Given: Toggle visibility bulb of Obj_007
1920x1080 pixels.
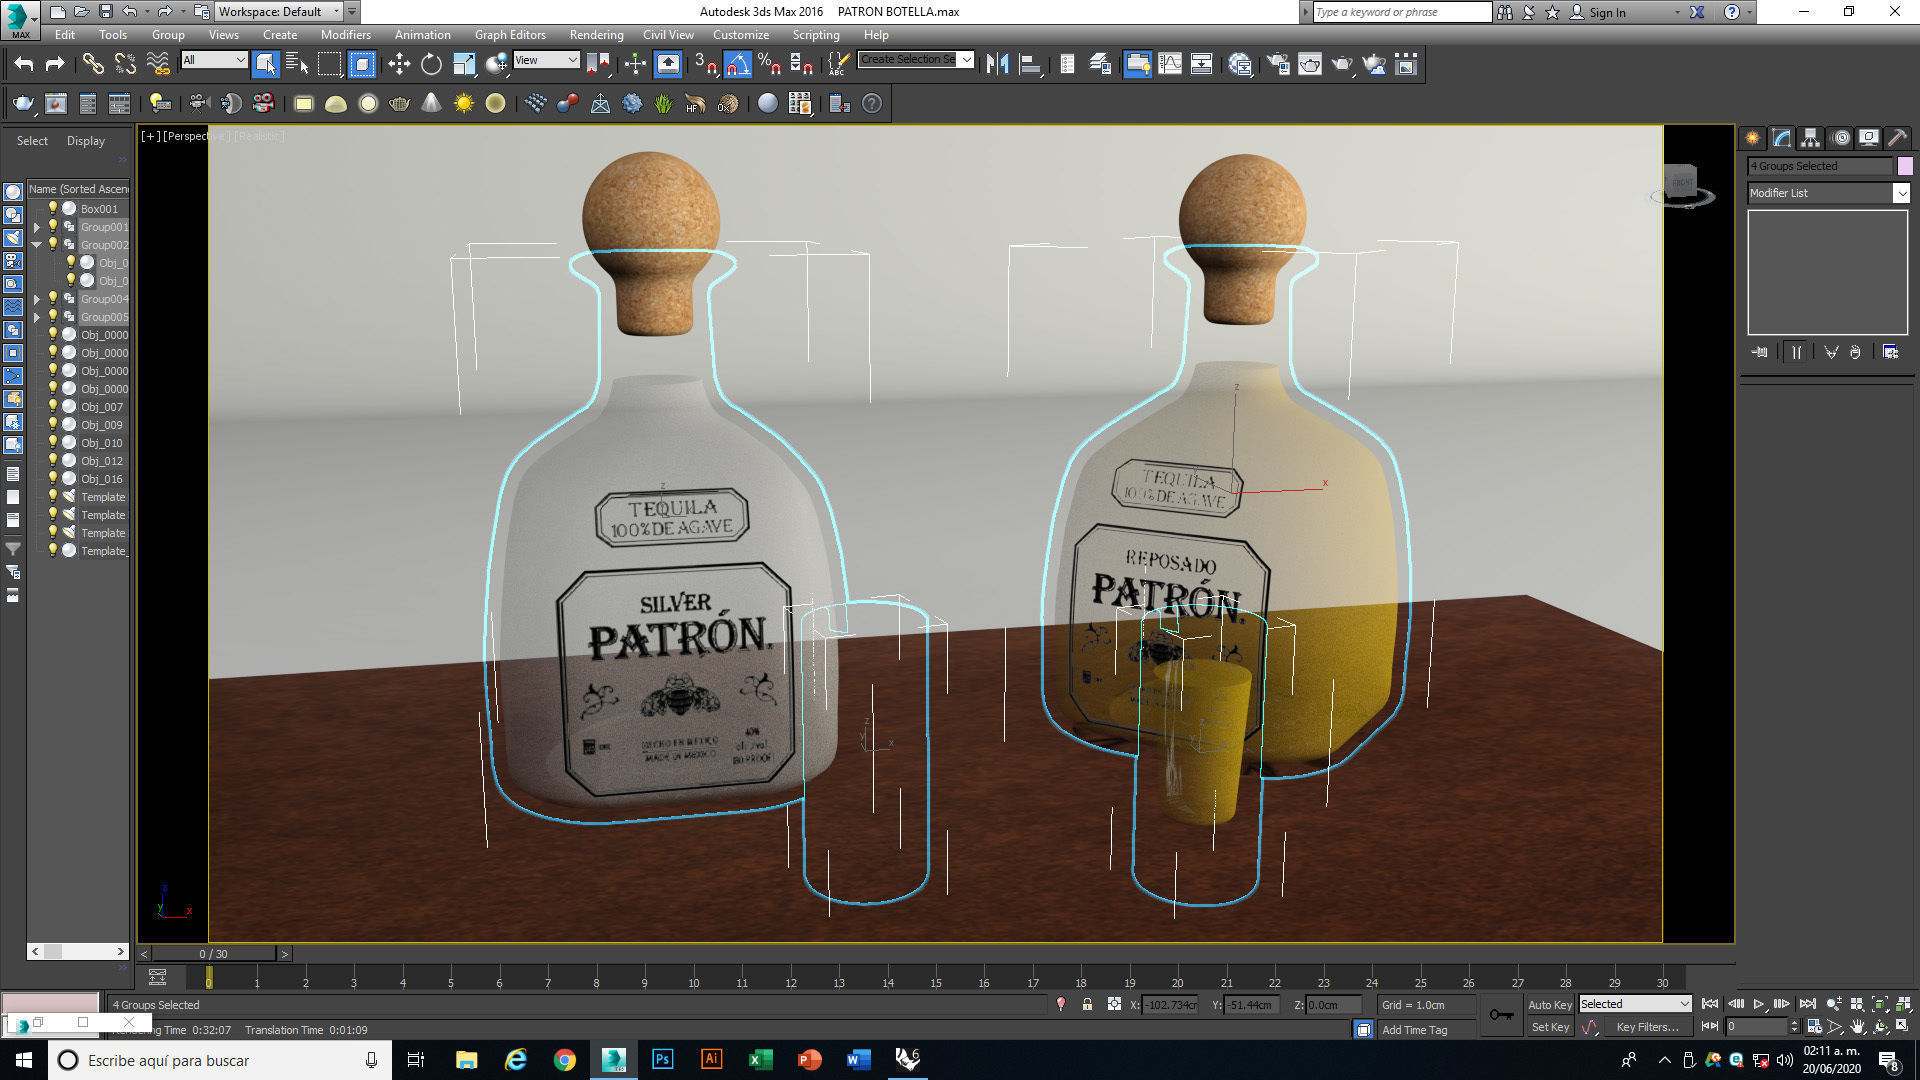Looking at the screenshot, I should [53, 406].
